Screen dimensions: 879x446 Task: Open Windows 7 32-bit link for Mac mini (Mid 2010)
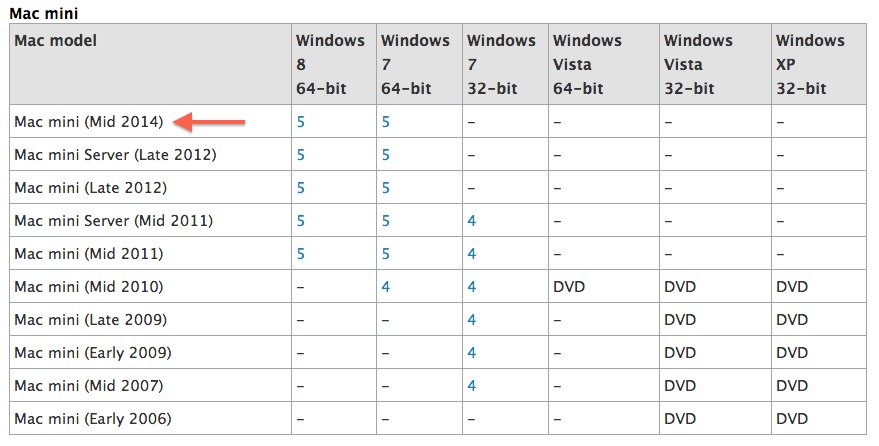tap(471, 287)
